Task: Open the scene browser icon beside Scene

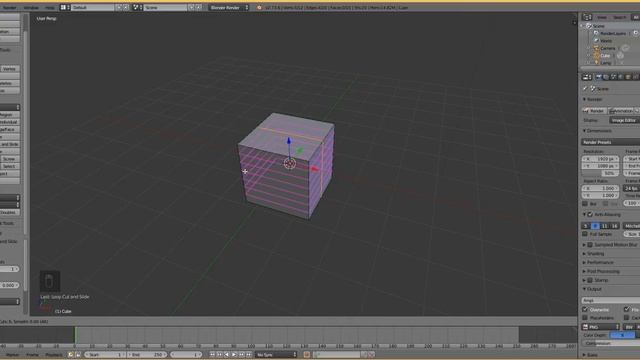Action: click(137, 7)
